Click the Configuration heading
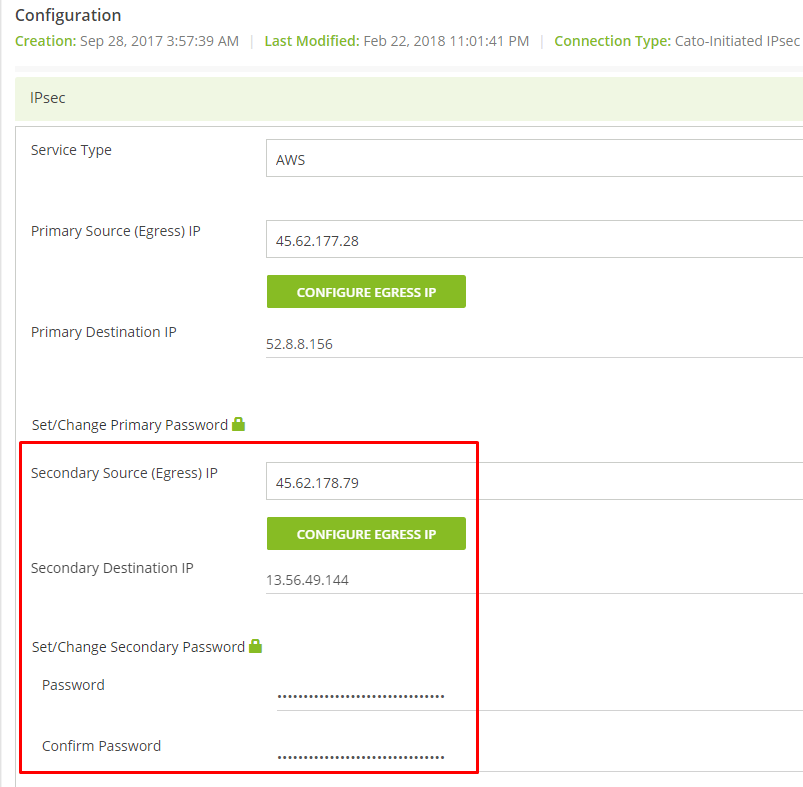The width and height of the screenshot is (803, 787). coord(68,16)
